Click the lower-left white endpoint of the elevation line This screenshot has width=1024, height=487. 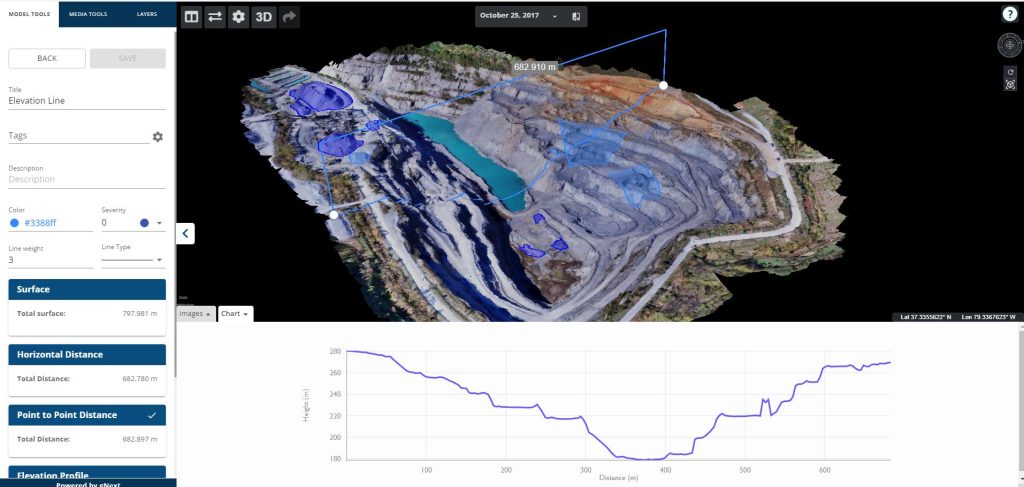coord(334,214)
